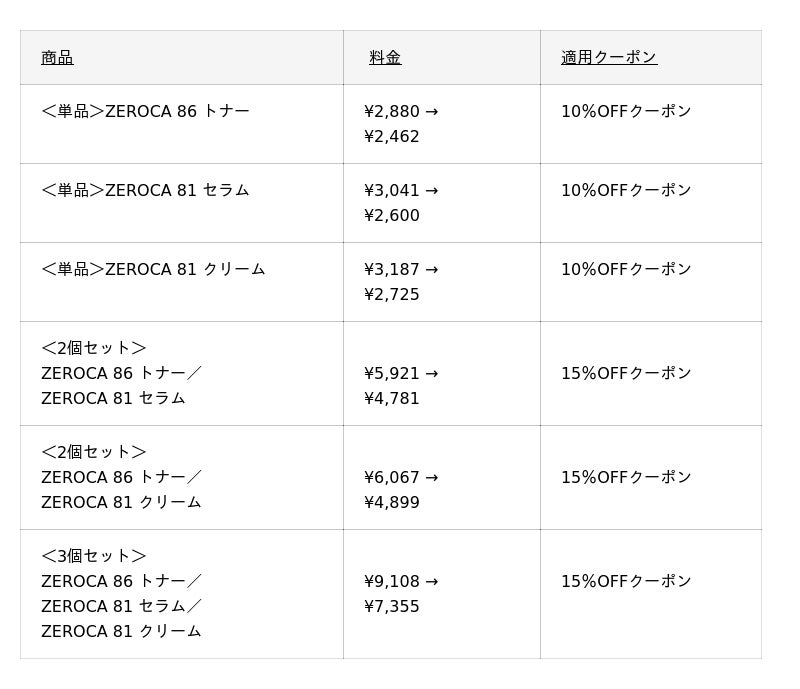Image resolution: width=800 pixels, height=689 pixels.
Task: Select the 2個セット トナー／セラム product cell
Action: pyautogui.click(x=121, y=373)
